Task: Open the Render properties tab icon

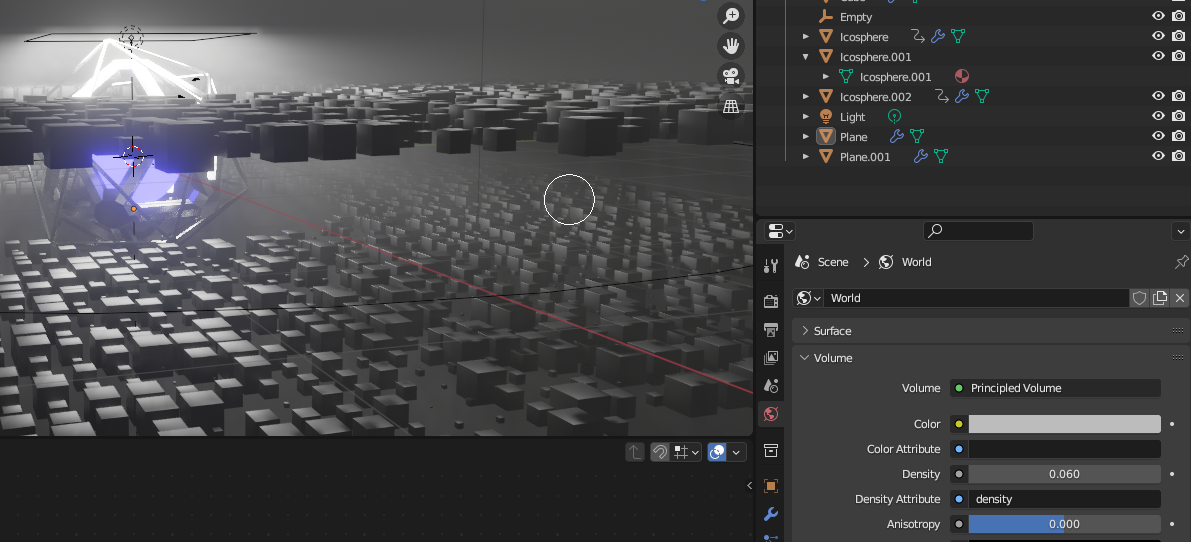Action: point(771,301)
